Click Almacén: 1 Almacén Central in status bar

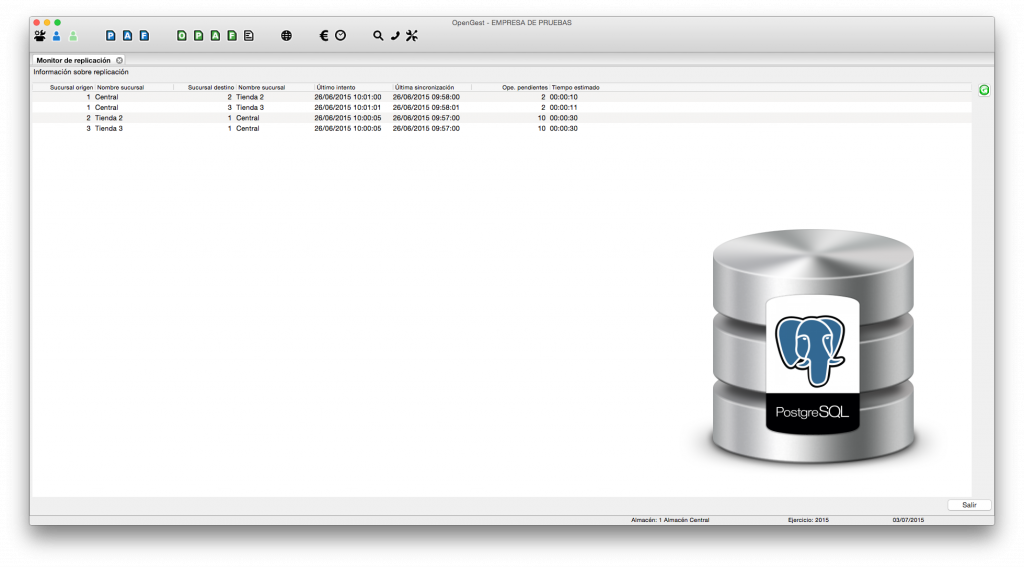(670, 520)
